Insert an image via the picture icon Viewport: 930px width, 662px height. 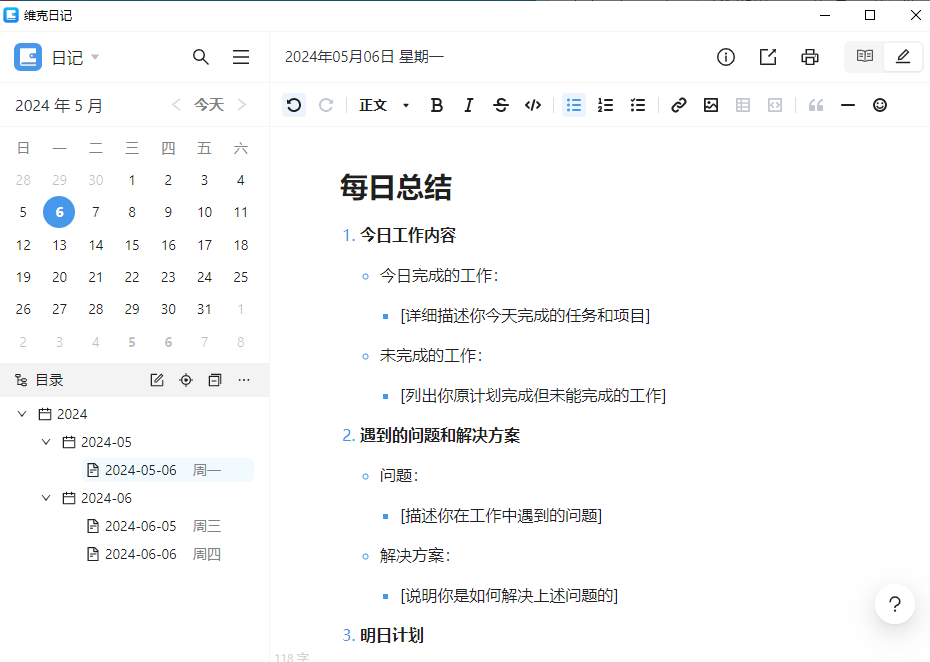click(711, 105)
